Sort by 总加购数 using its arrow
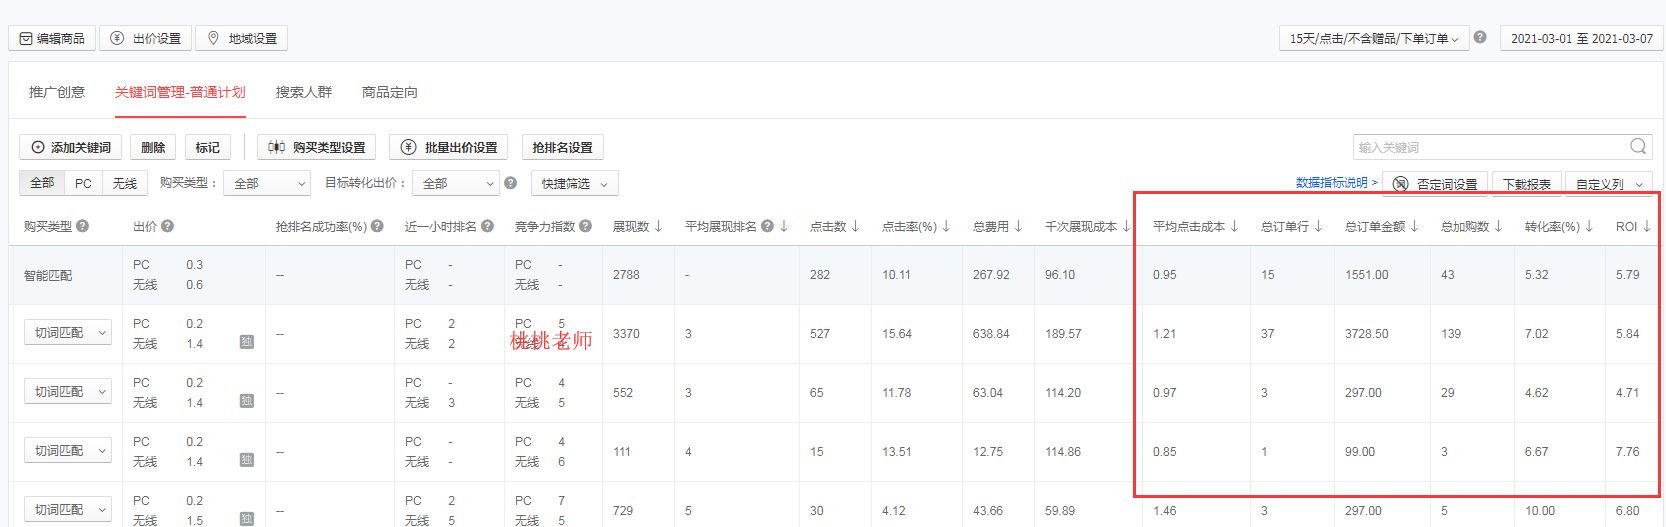 tap(1499, 226)
